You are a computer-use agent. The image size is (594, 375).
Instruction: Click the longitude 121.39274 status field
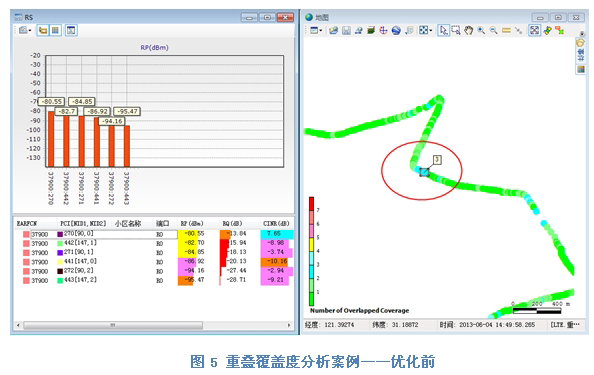coord(330,325)
